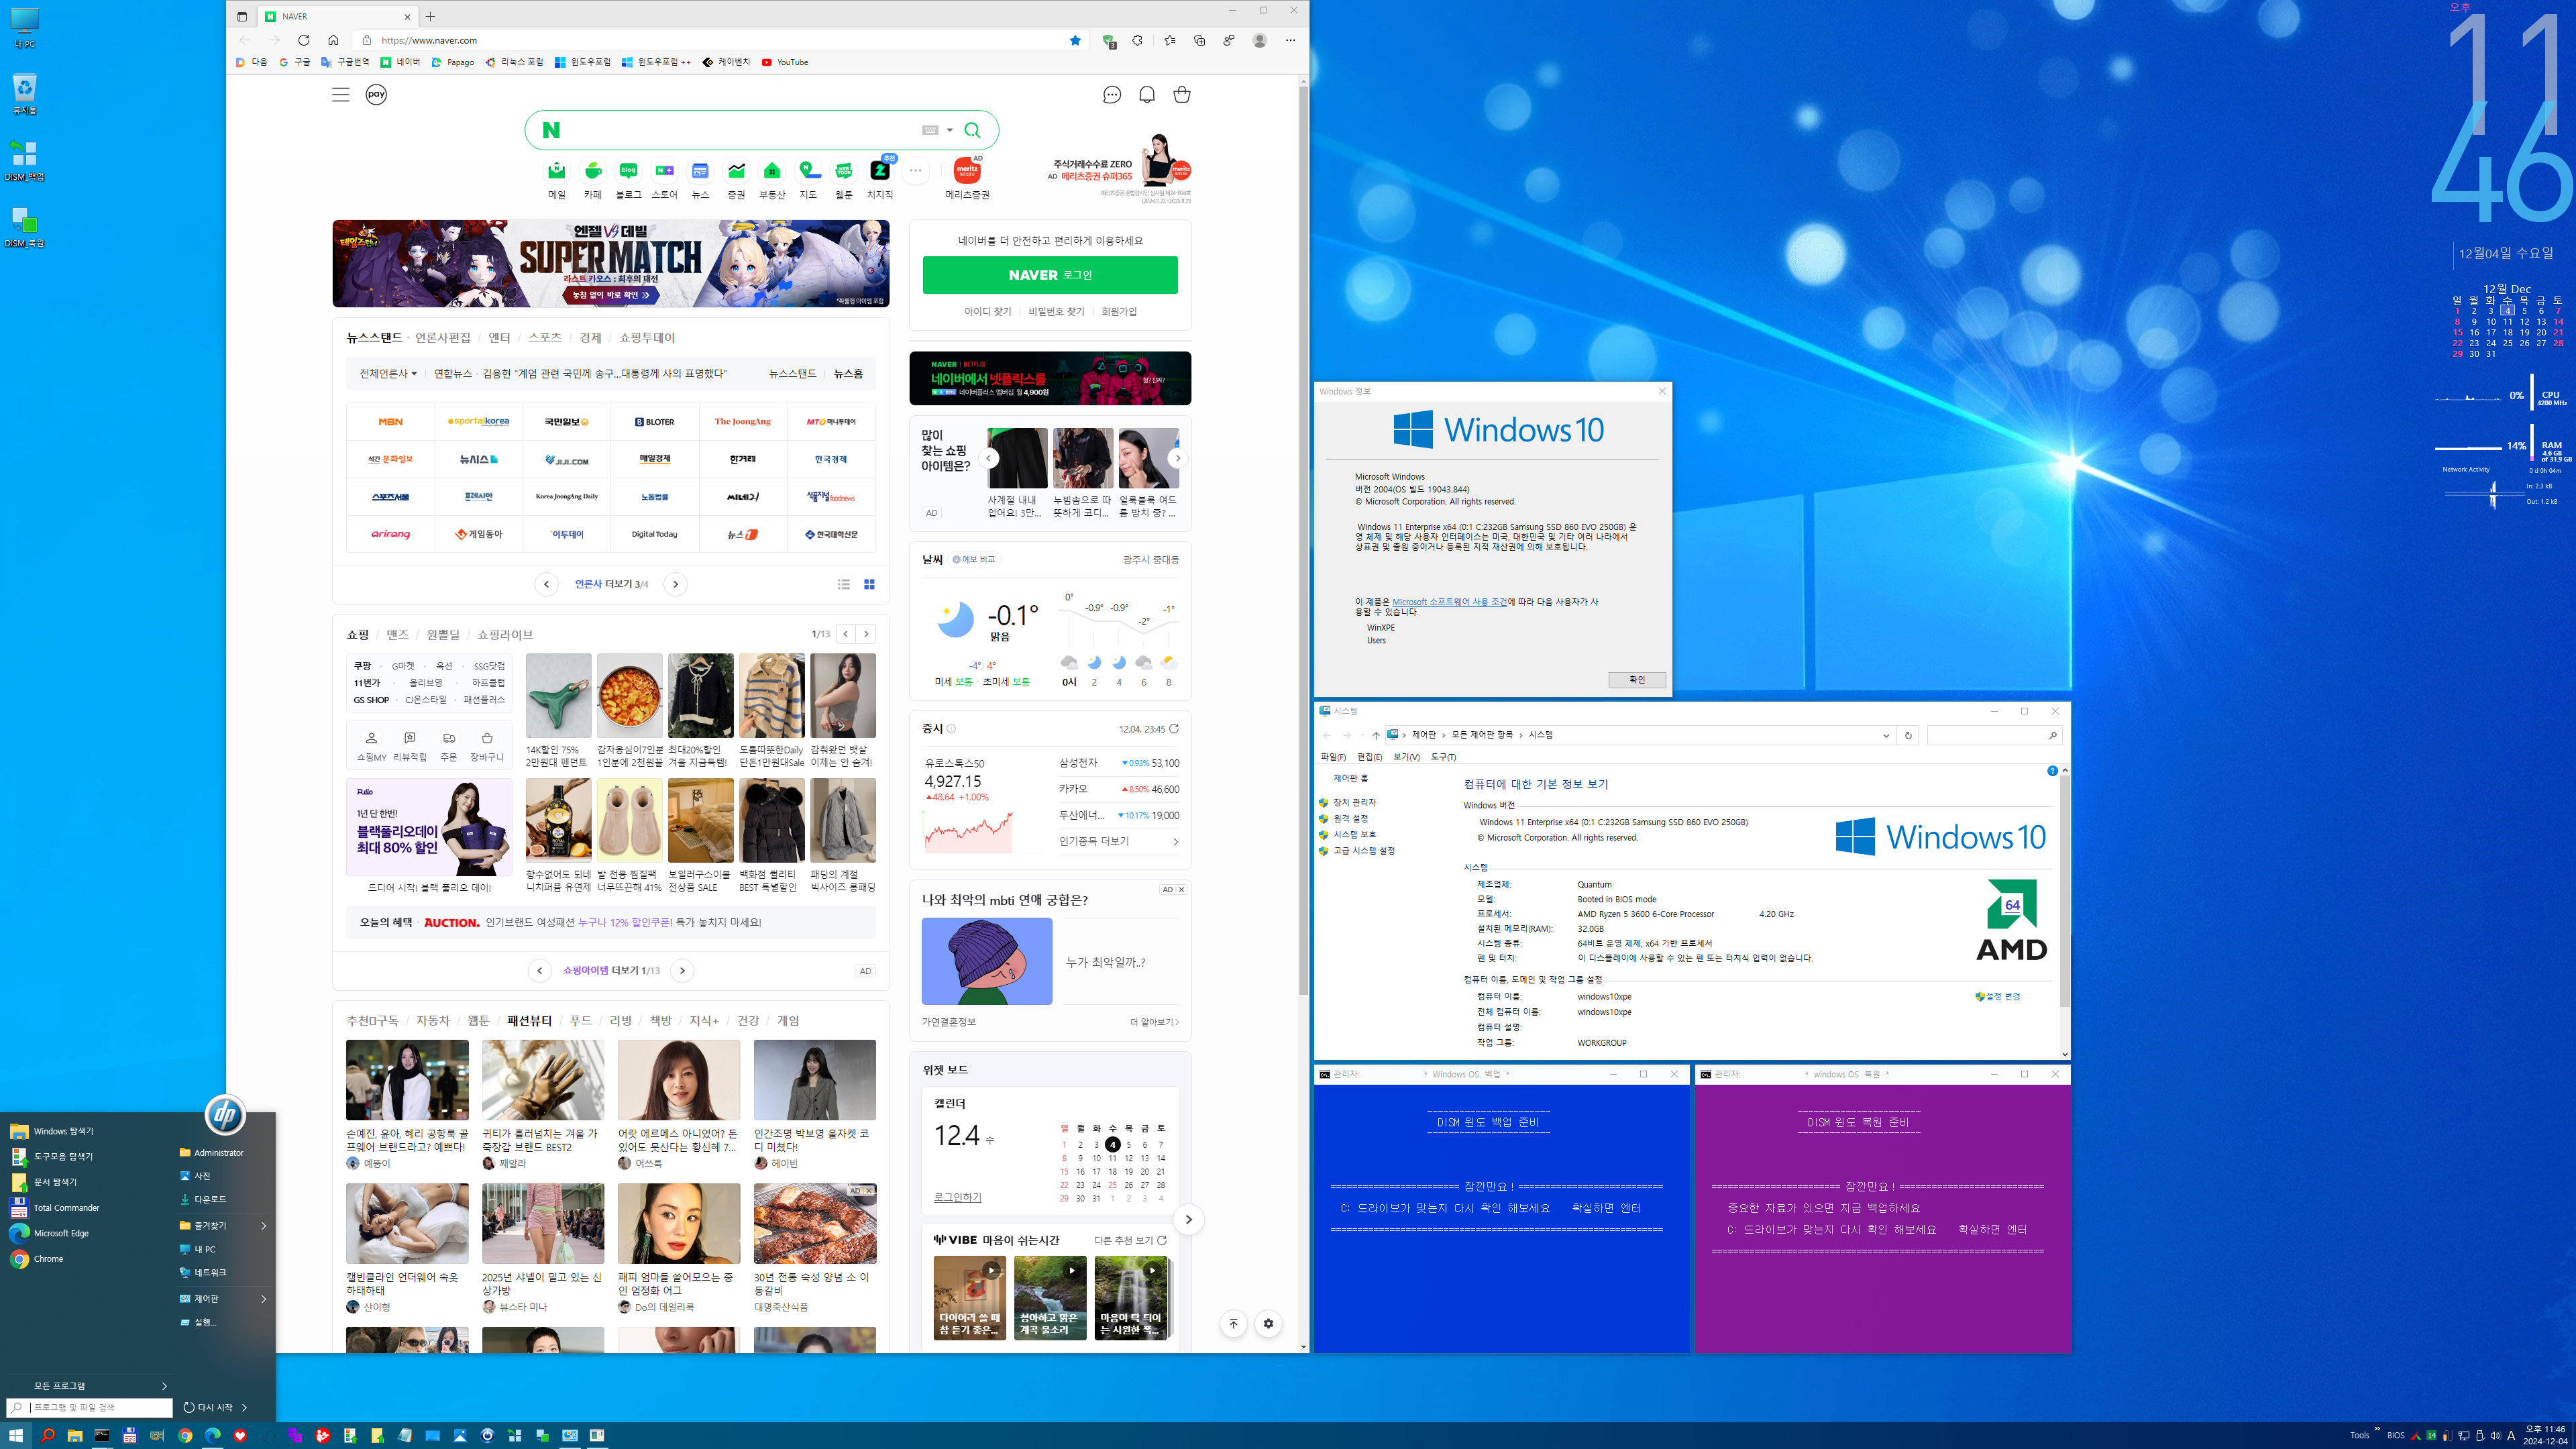Click the 회원가입 link

[1119, 311]
